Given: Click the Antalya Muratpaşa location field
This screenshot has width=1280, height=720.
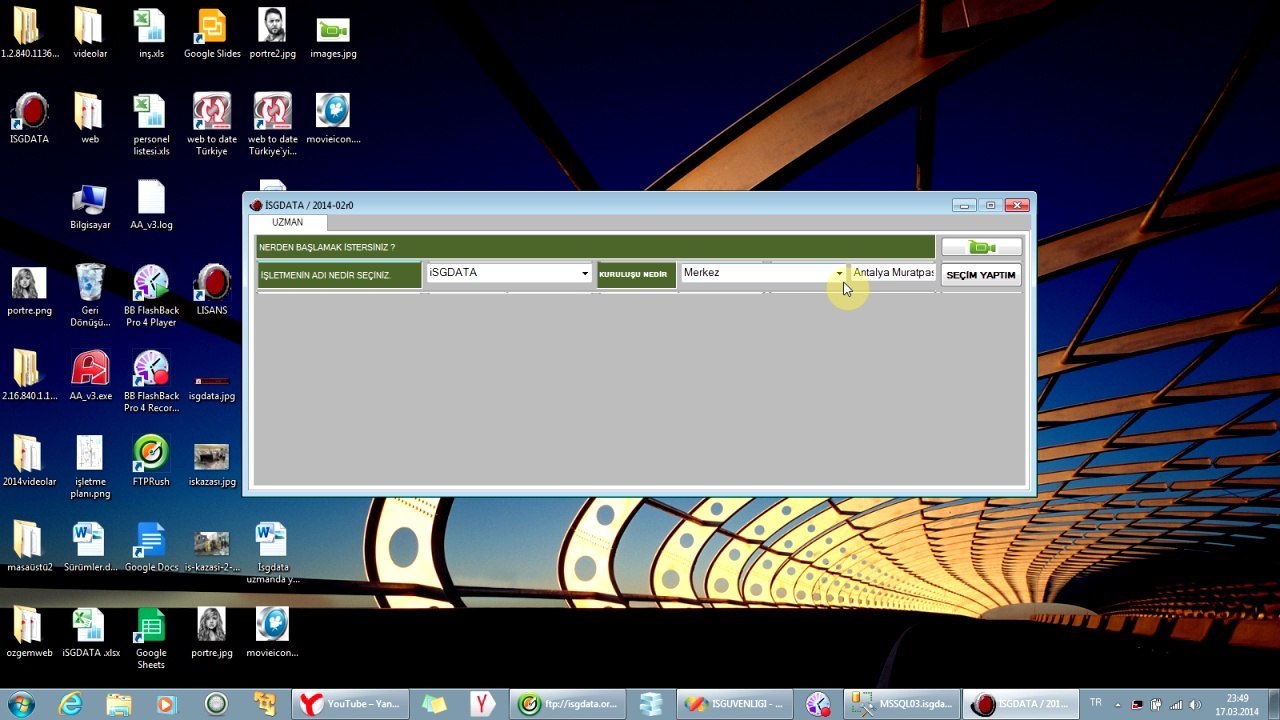Looking at the screenshot, I should (893, 273).
